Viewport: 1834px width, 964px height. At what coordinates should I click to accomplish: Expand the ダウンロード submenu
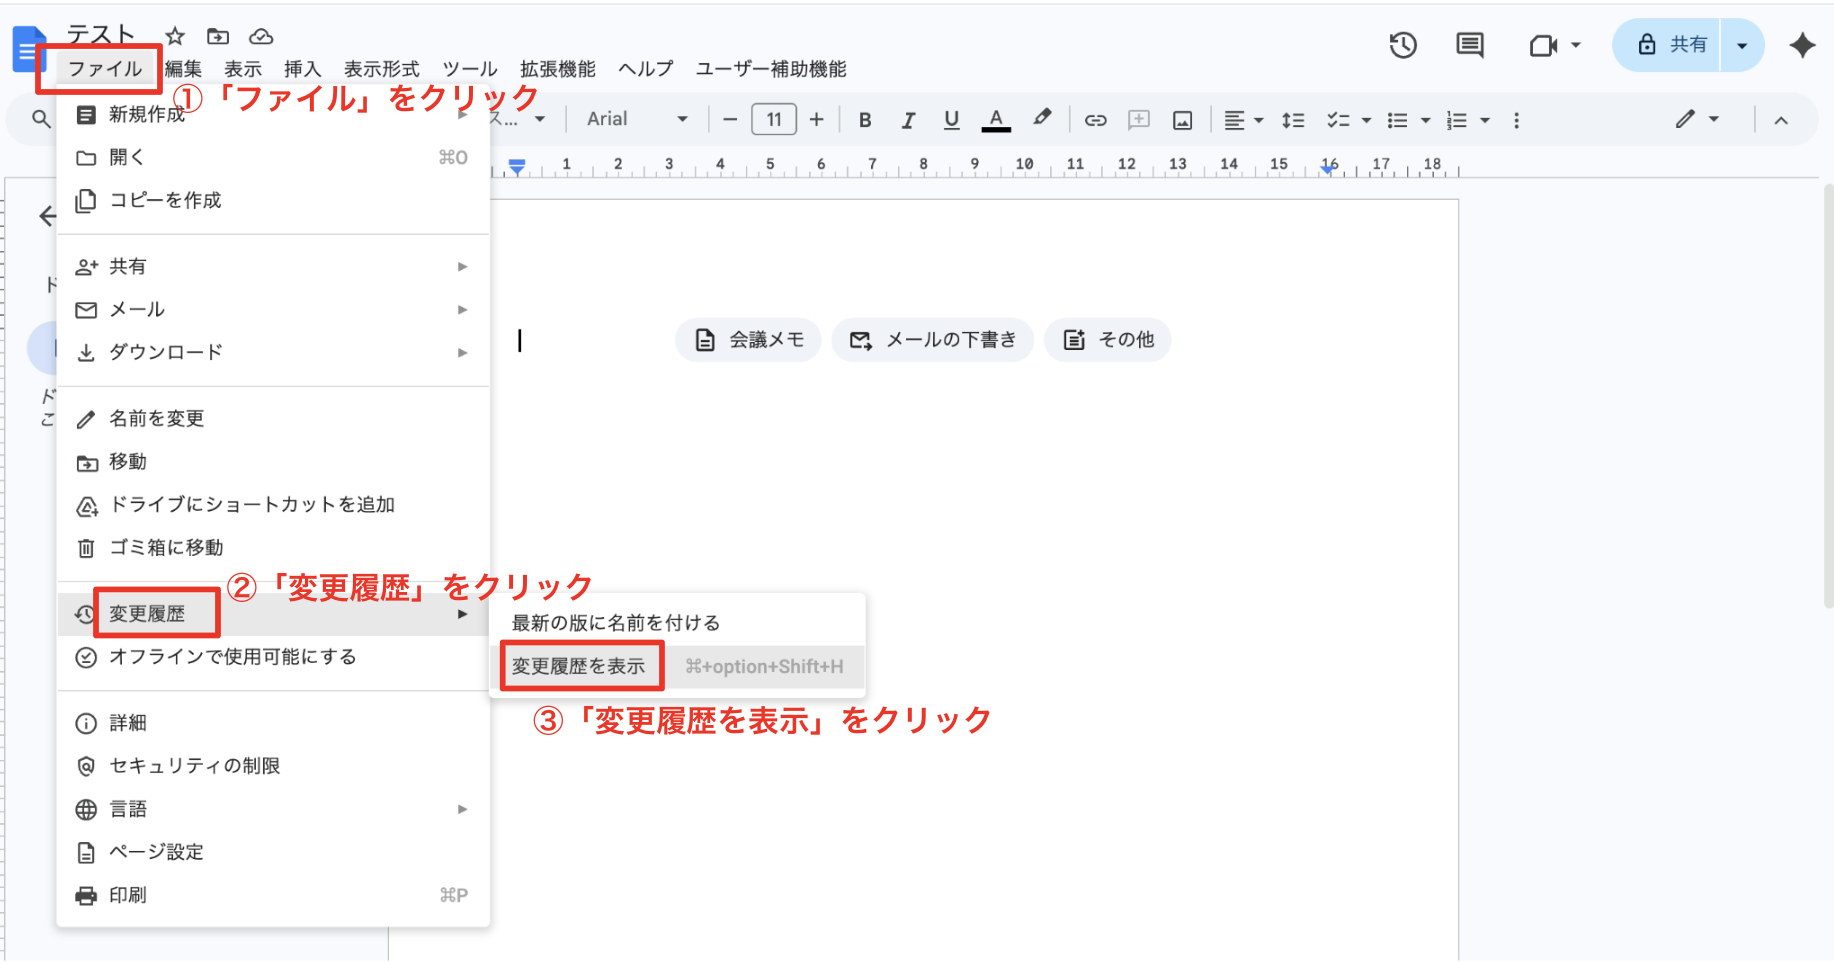273,352
